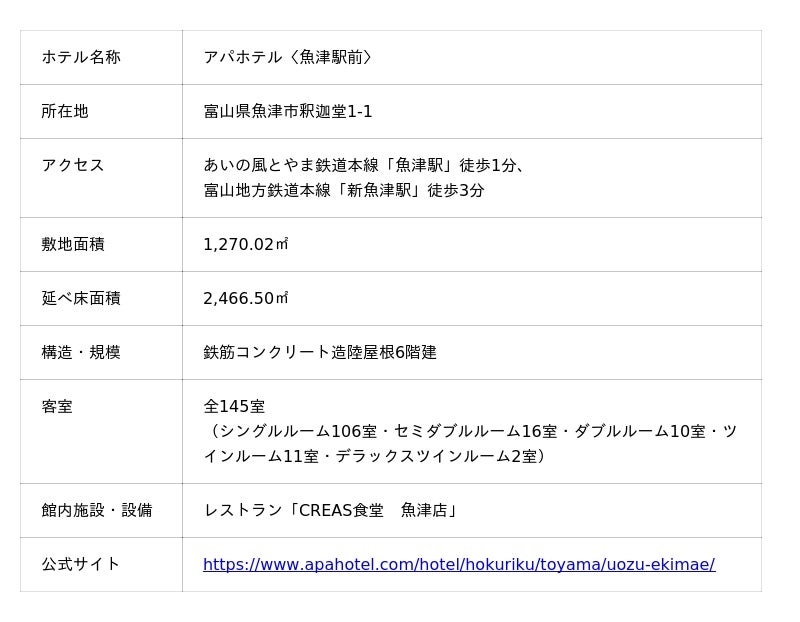Click the 富山地方鉄道本線「新魚津駅」 line

point(344,190)
